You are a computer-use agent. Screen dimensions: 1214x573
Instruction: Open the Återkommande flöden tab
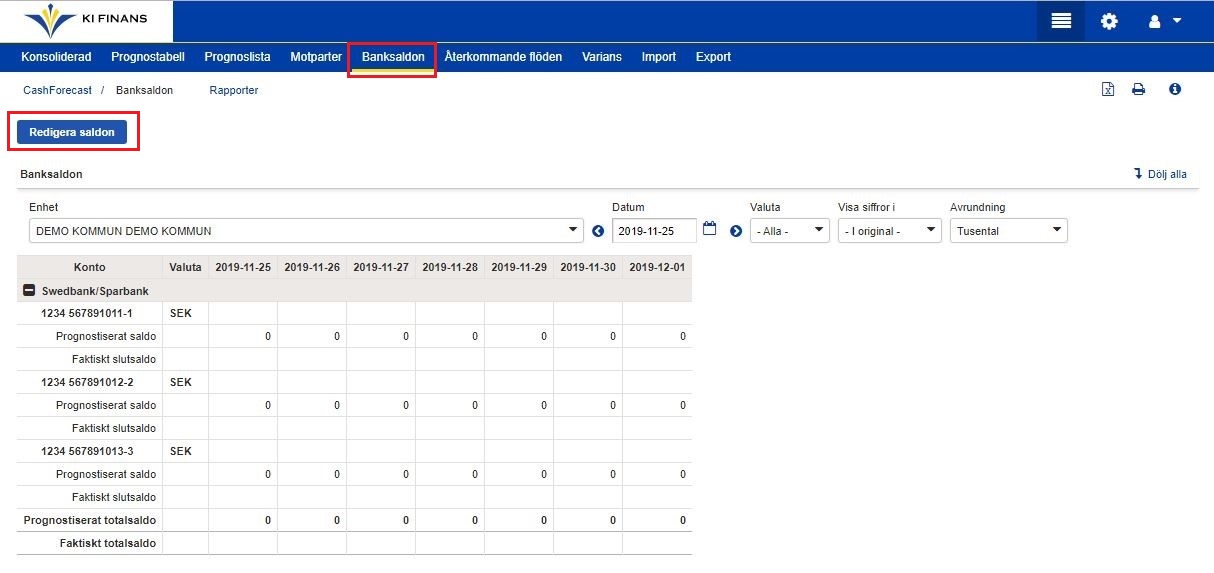coord(503,57)
